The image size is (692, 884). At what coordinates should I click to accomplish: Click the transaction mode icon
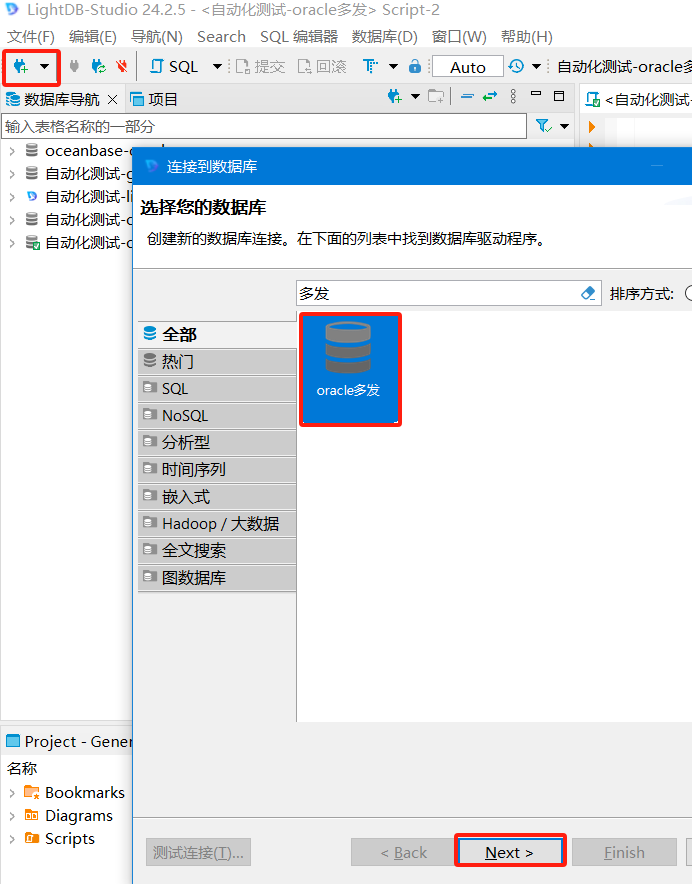pyautogui.click(x=370, y=67)
